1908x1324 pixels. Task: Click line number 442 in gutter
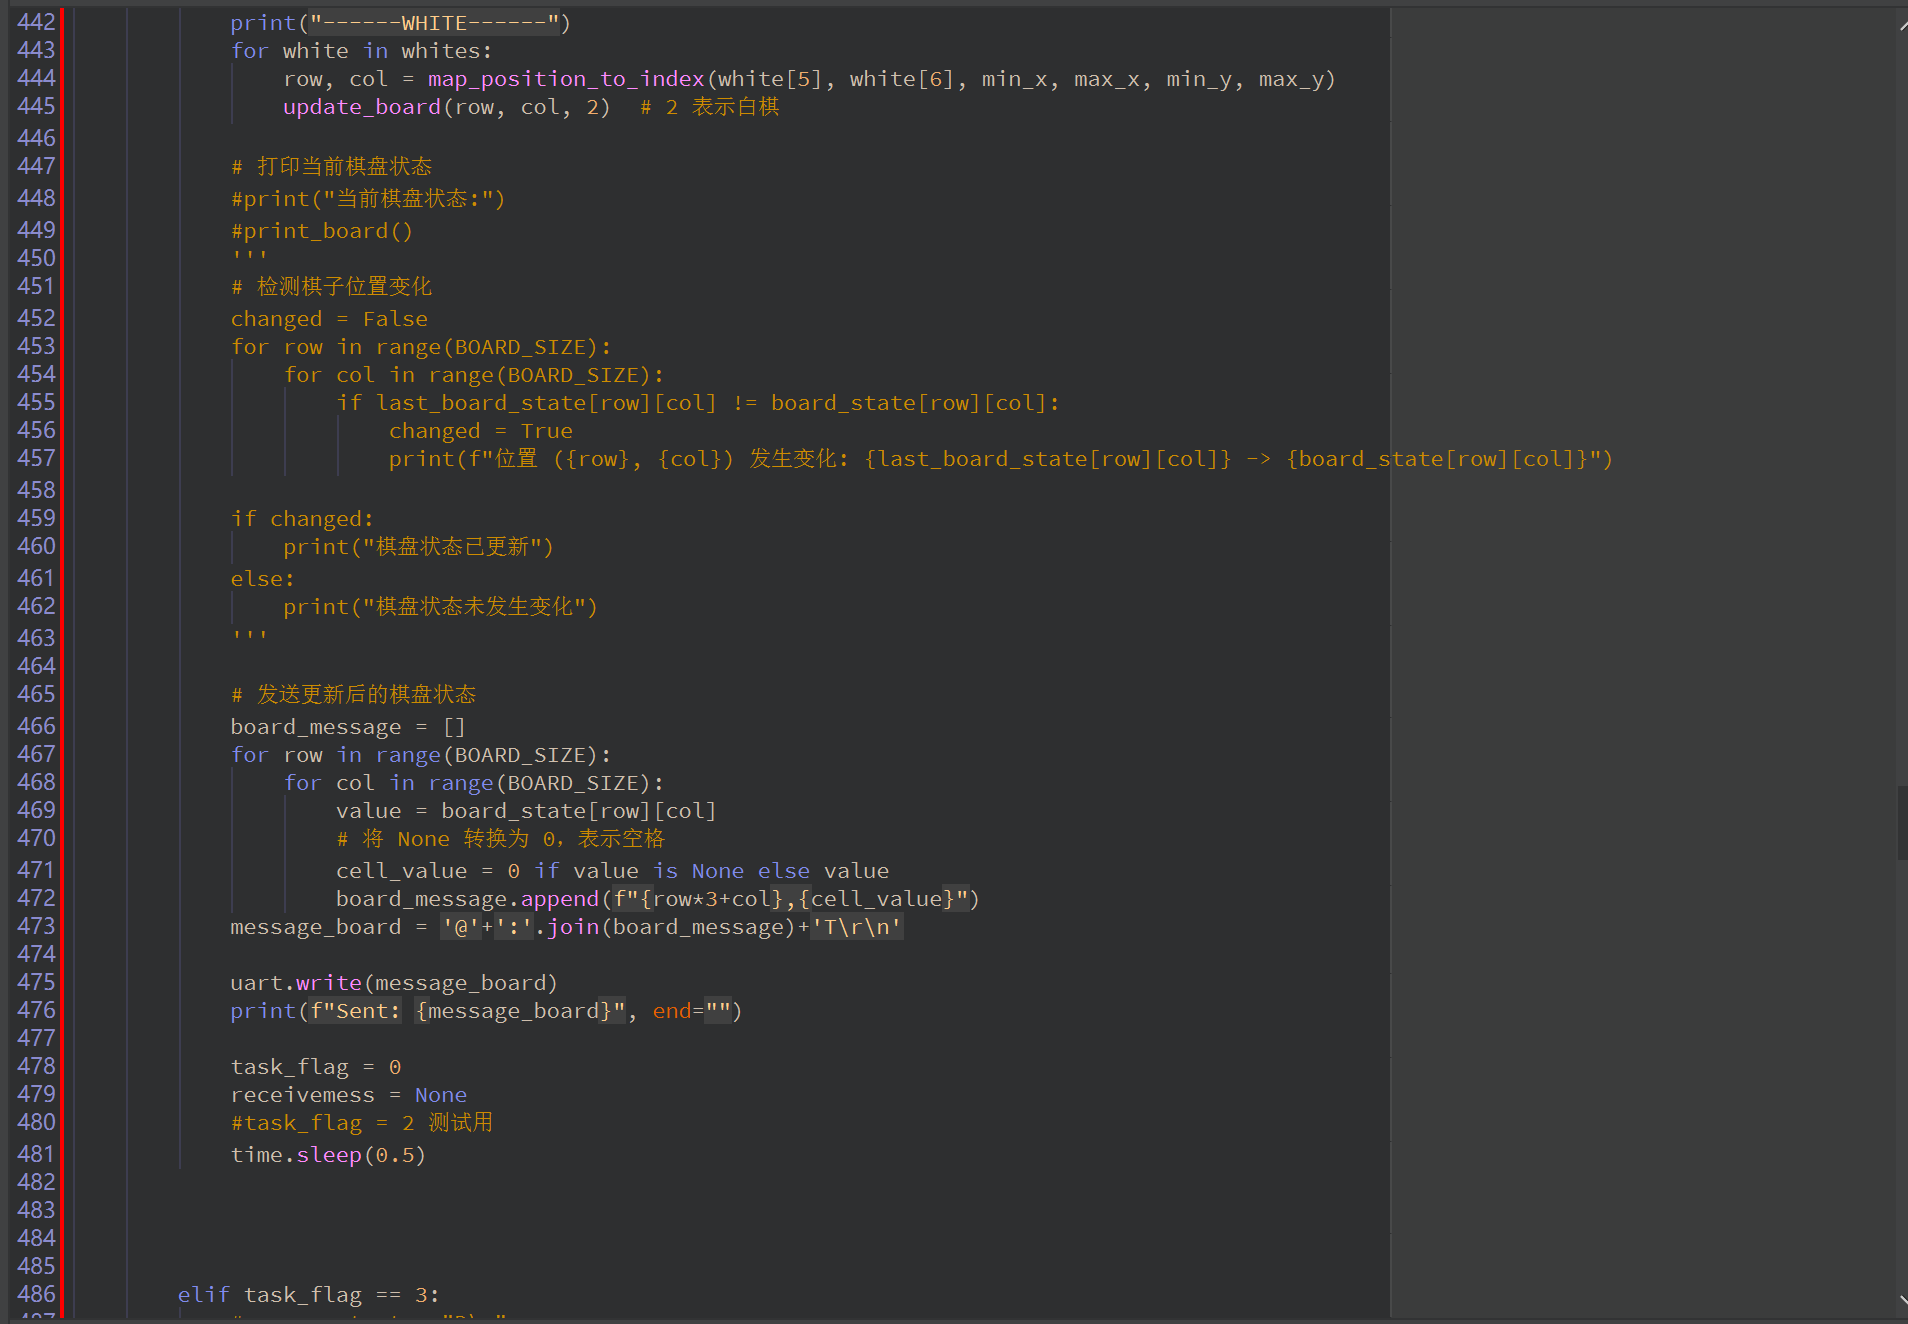point(36,22)
